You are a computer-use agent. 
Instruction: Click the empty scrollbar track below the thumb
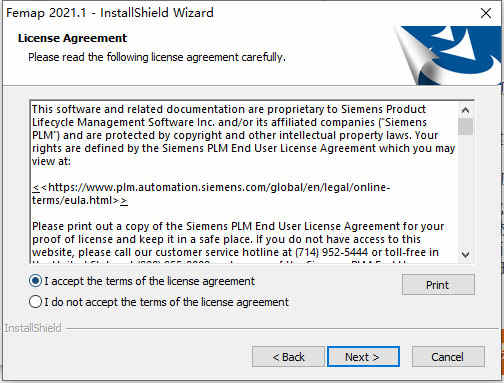pyautogui.click(x=466, y=191)
